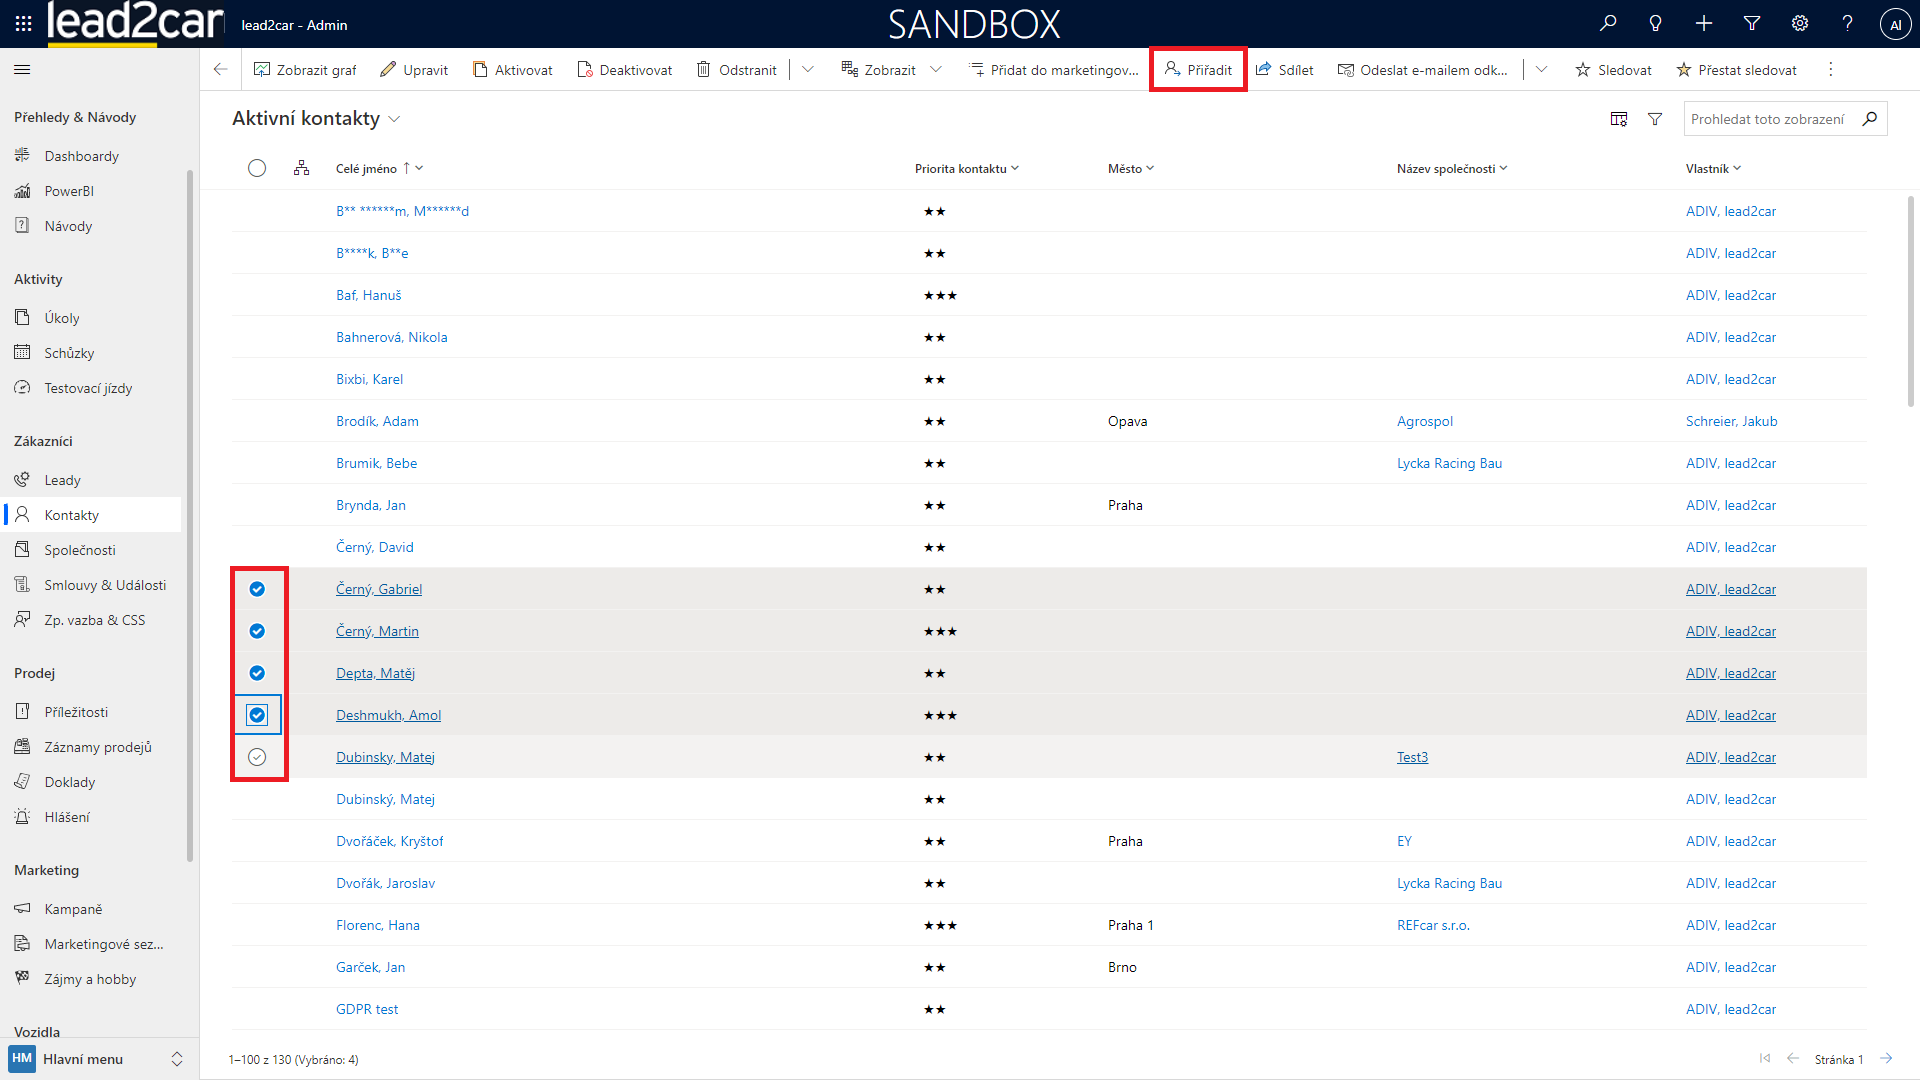
Task: Toggle the select all rows circle
Action: pos(257,168)
